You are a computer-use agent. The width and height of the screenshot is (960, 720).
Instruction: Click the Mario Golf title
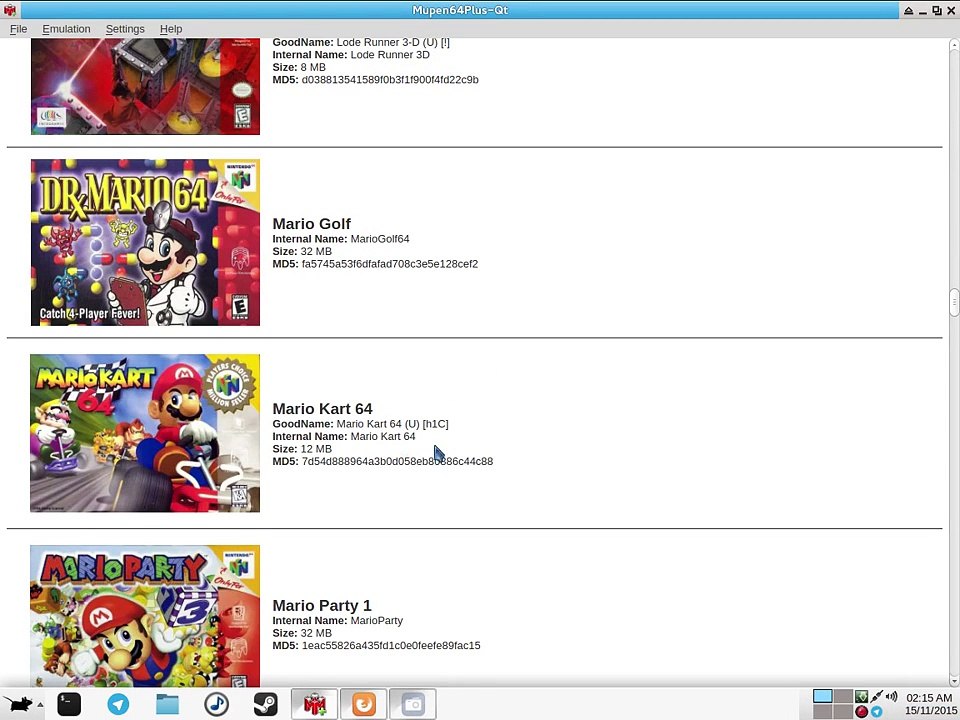coord(312,224)
